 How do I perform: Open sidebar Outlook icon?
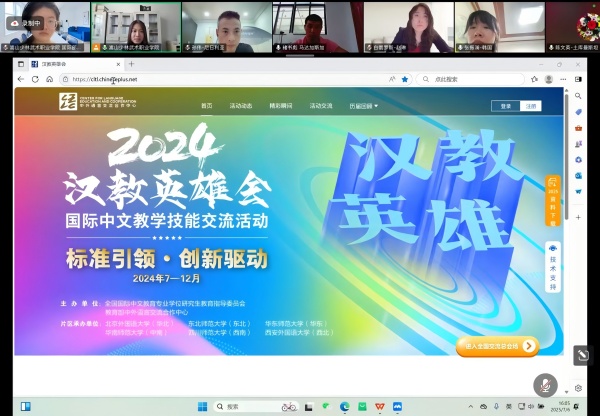[x=578, y=175]
